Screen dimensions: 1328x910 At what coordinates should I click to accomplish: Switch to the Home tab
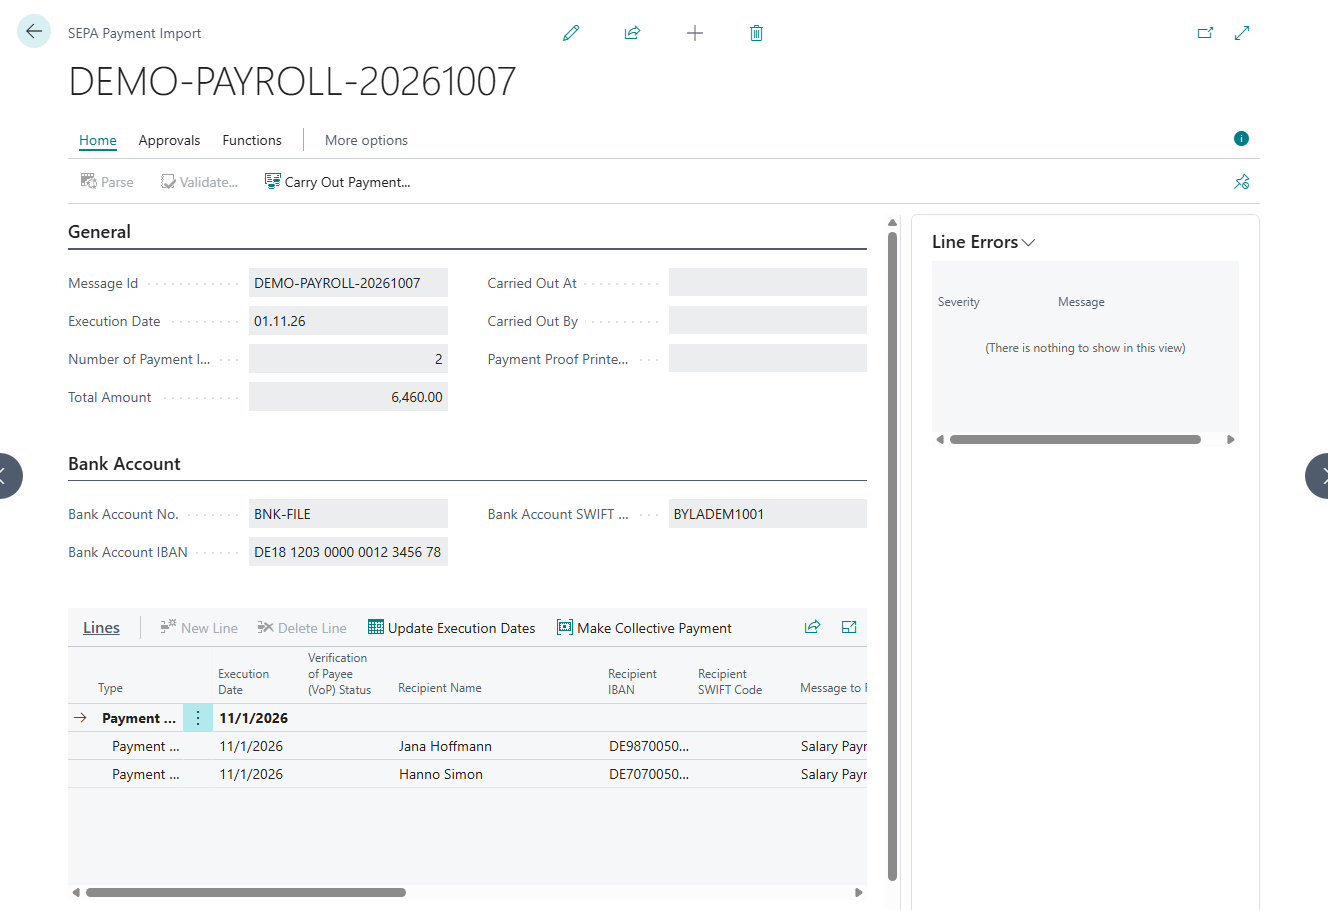click(98, 140)
